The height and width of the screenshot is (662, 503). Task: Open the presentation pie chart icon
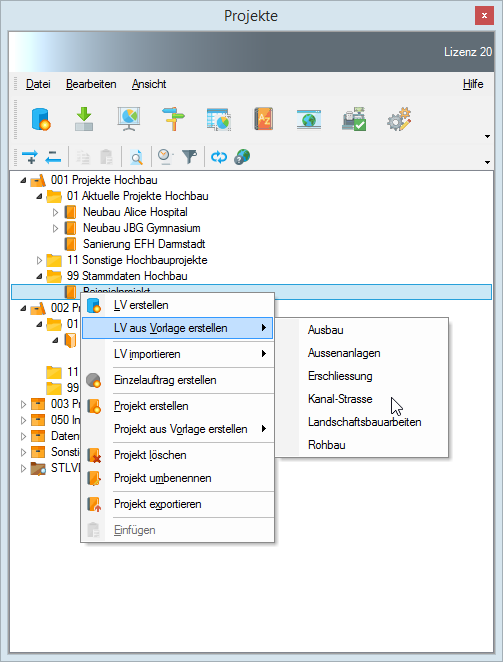[x=129, y=119]
